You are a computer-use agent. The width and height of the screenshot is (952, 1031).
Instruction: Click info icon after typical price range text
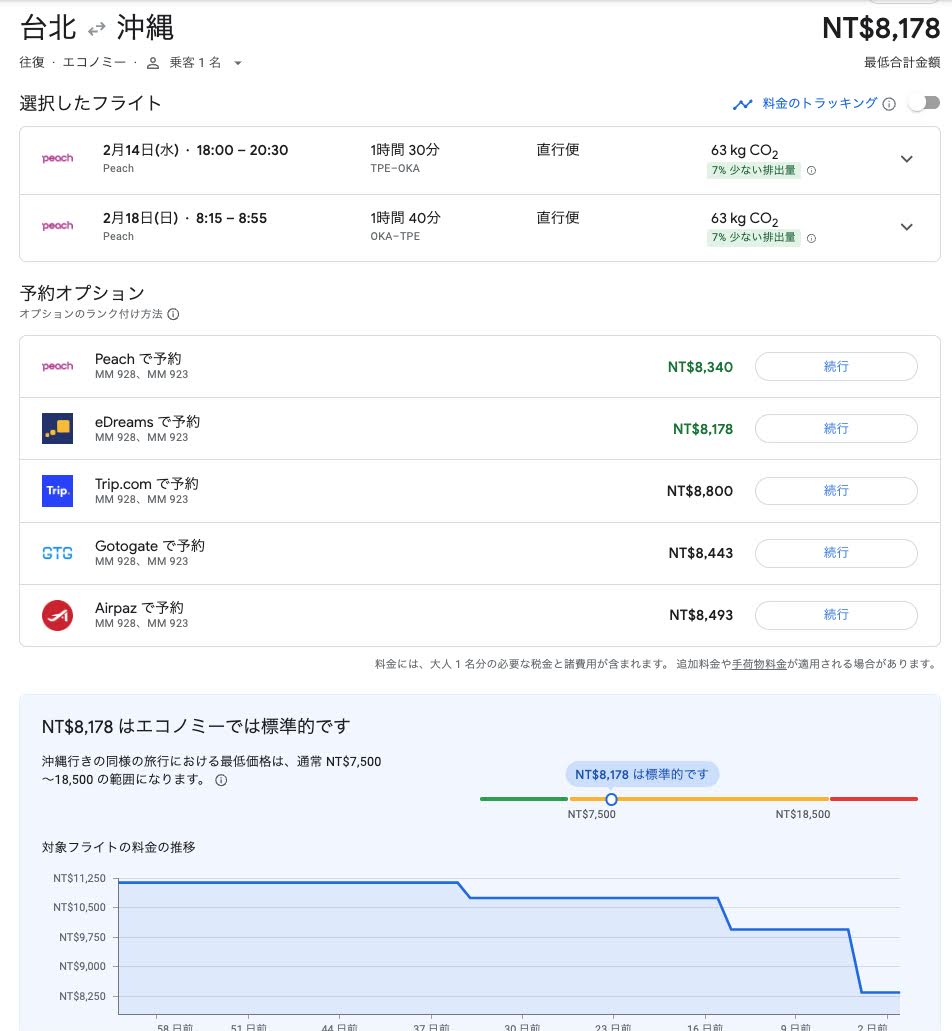click(x=222, y=780)
